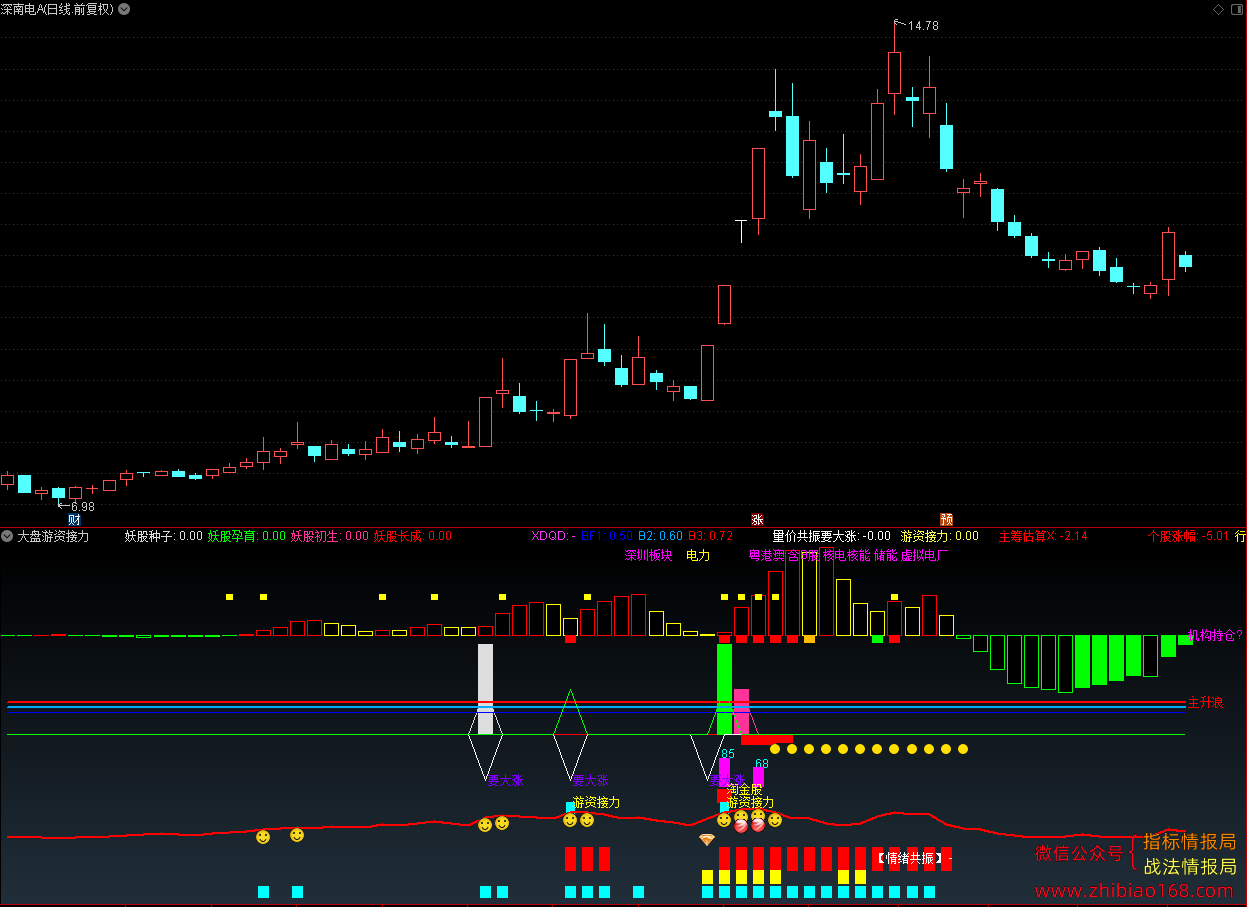Click the 妖股初生: 0.00 readout
The width and height of the screenshot is (1247, 907).
coord(330,536)
